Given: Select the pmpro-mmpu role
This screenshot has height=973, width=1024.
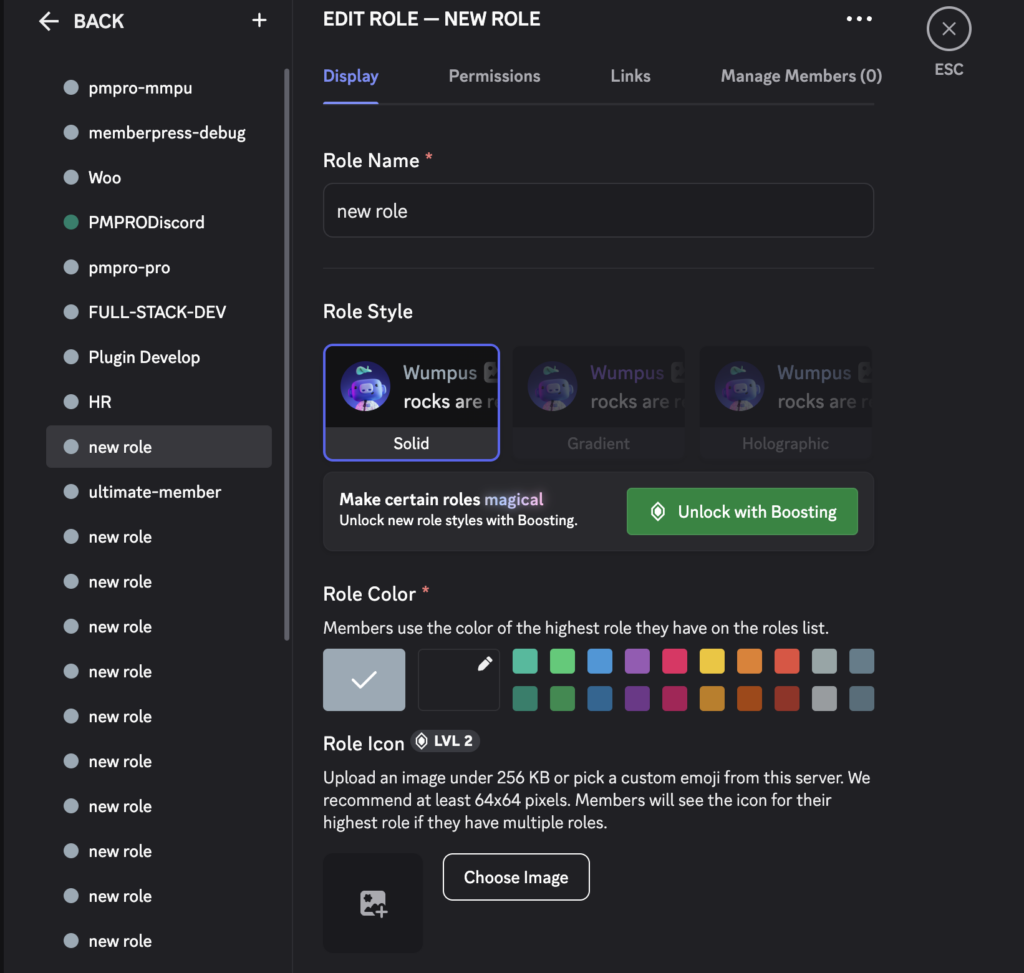Looking at the screenshot, I should click(x=159, y=88).
